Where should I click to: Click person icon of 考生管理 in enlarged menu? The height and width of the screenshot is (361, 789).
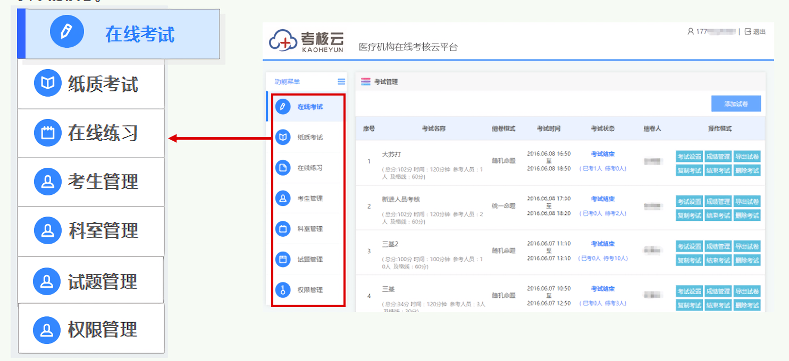pos(47,181)
